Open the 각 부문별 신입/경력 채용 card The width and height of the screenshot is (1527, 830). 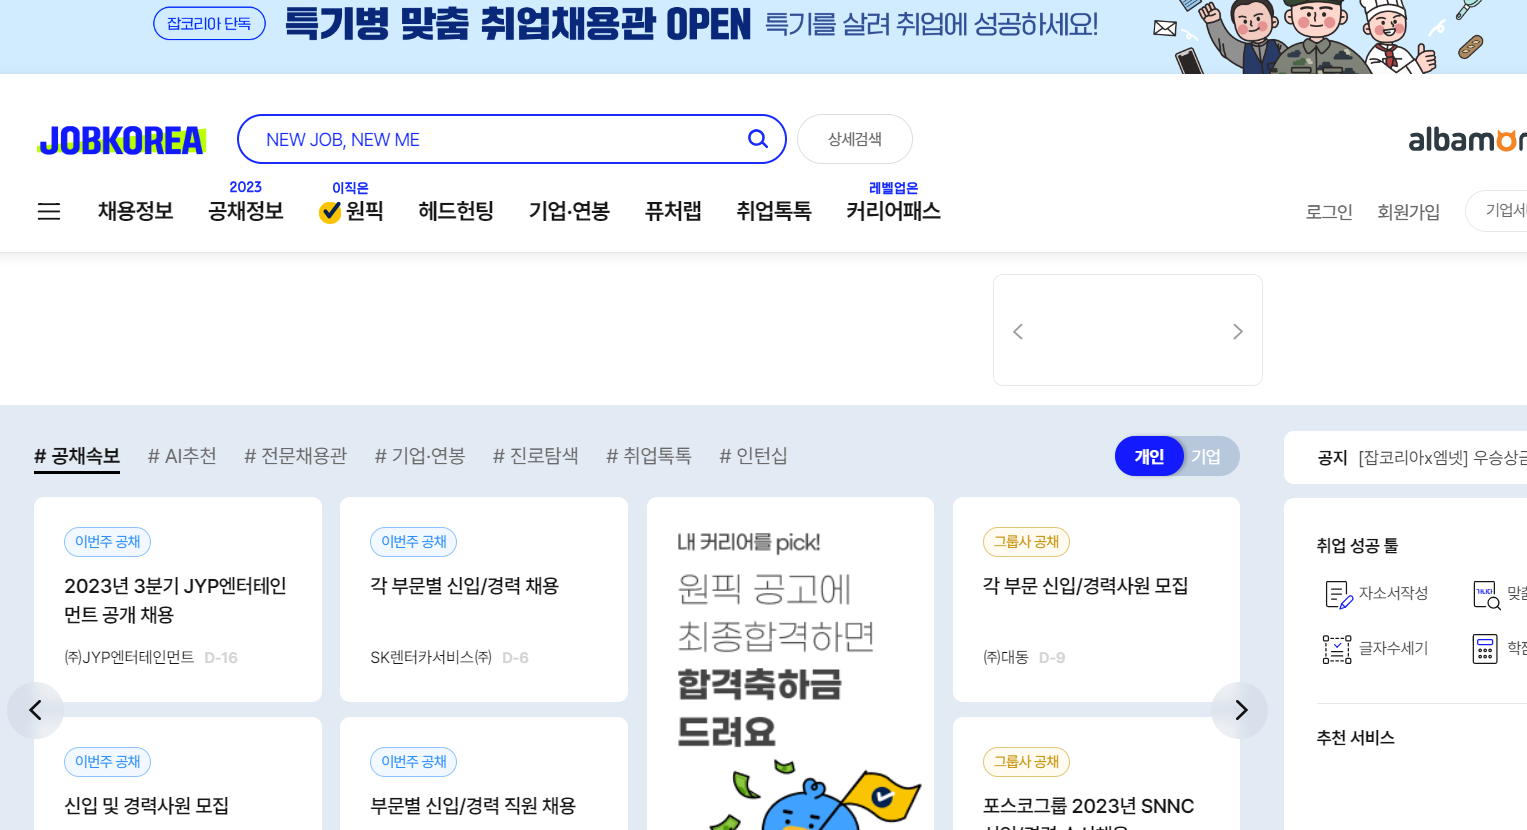pos(484,600)
